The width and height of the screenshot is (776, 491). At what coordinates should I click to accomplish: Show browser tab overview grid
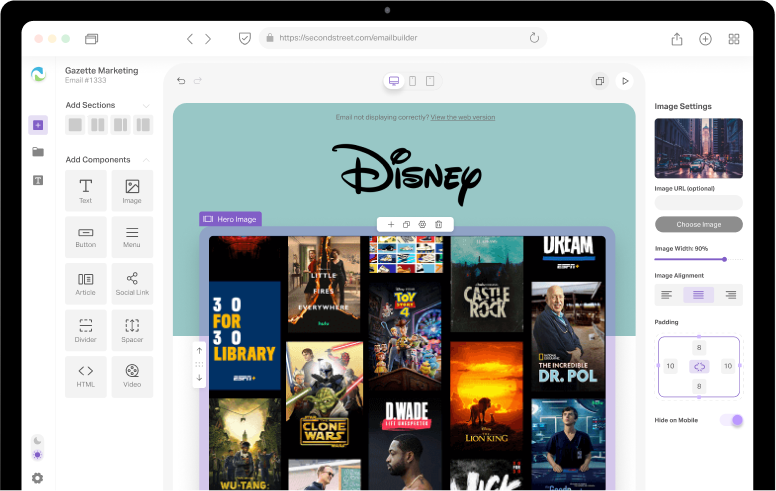734,39
